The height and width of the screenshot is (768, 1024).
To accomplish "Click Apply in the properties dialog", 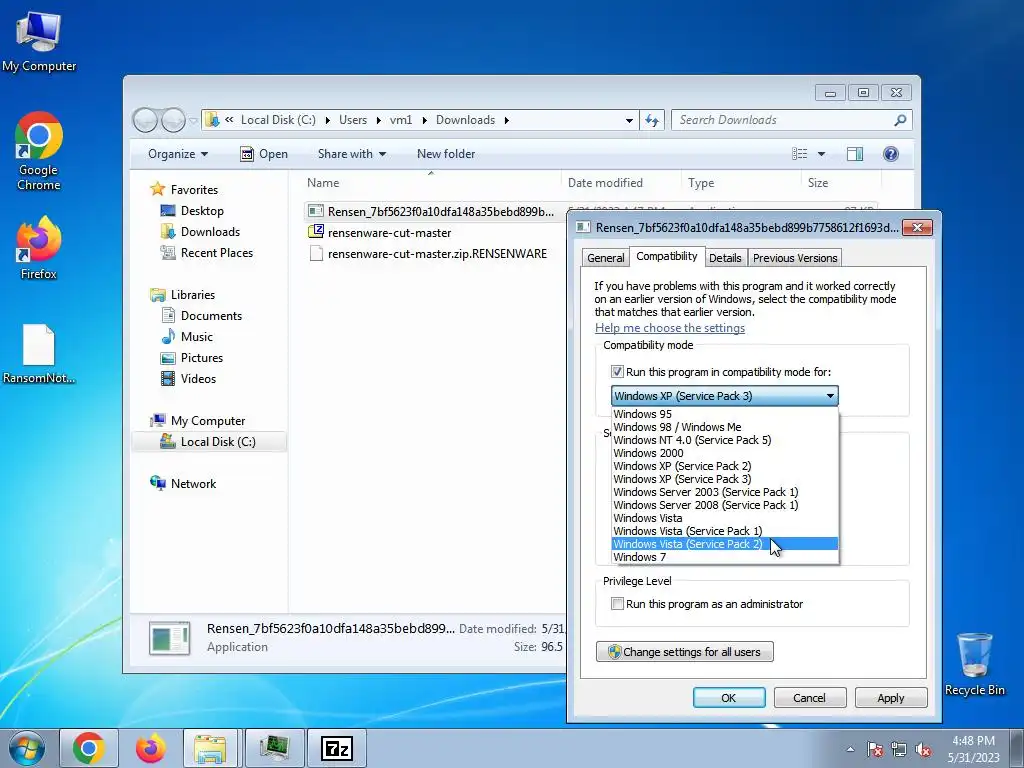I will tap(891, 697).
